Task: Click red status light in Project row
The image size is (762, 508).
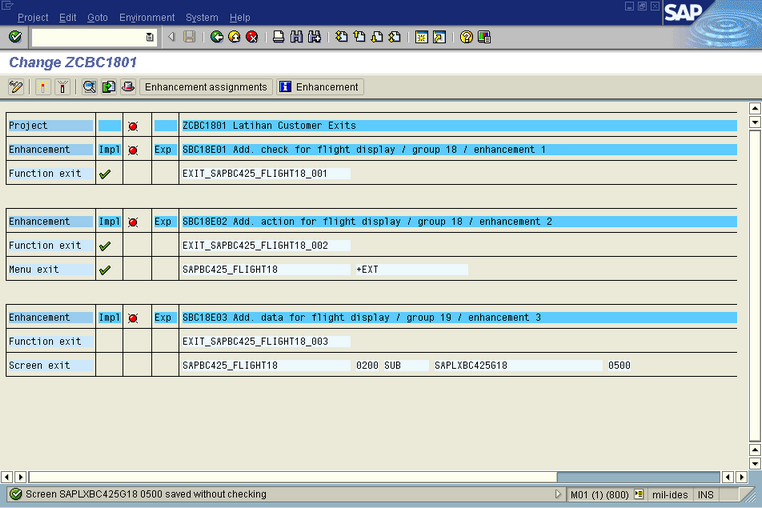Action: pos(133,126)
